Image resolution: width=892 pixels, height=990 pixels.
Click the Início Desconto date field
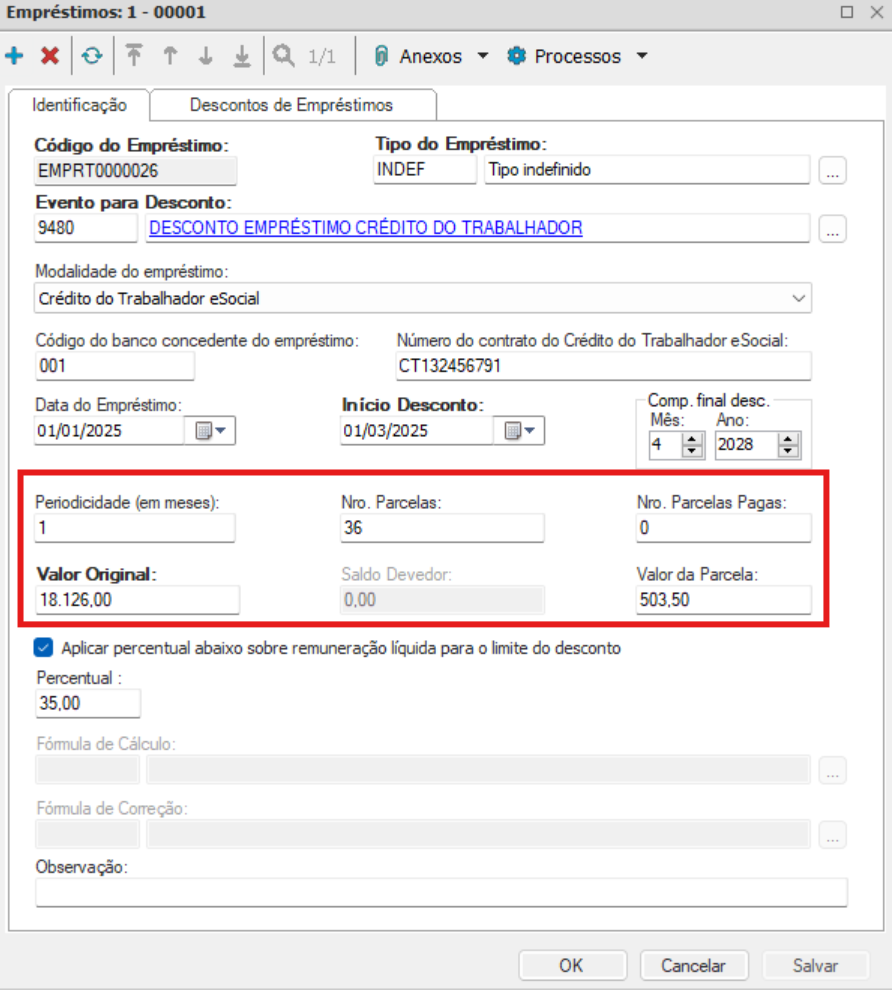417,431
